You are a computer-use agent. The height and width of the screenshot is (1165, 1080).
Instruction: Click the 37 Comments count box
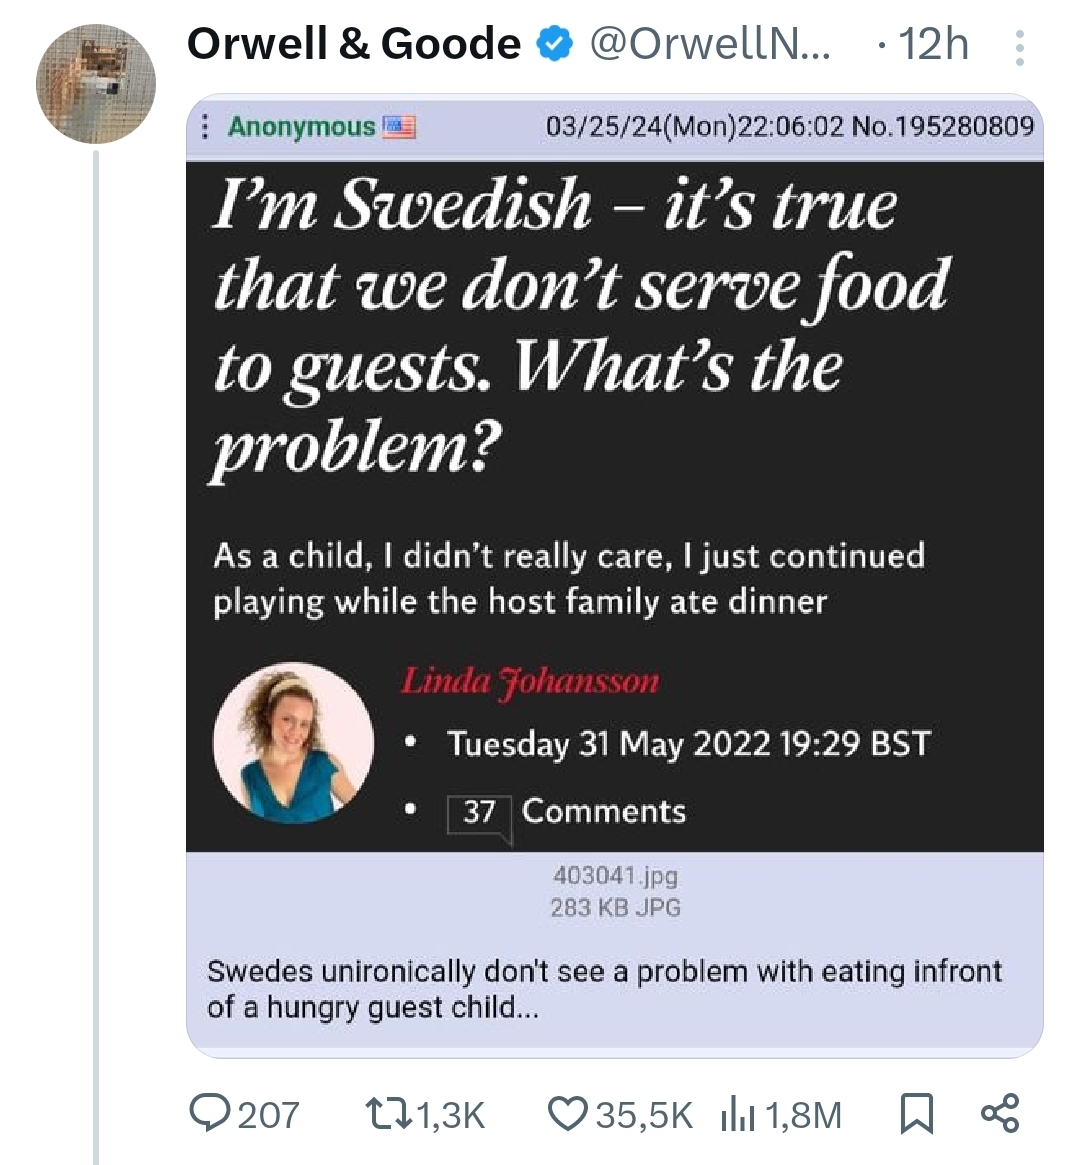(x=479, y=811)
